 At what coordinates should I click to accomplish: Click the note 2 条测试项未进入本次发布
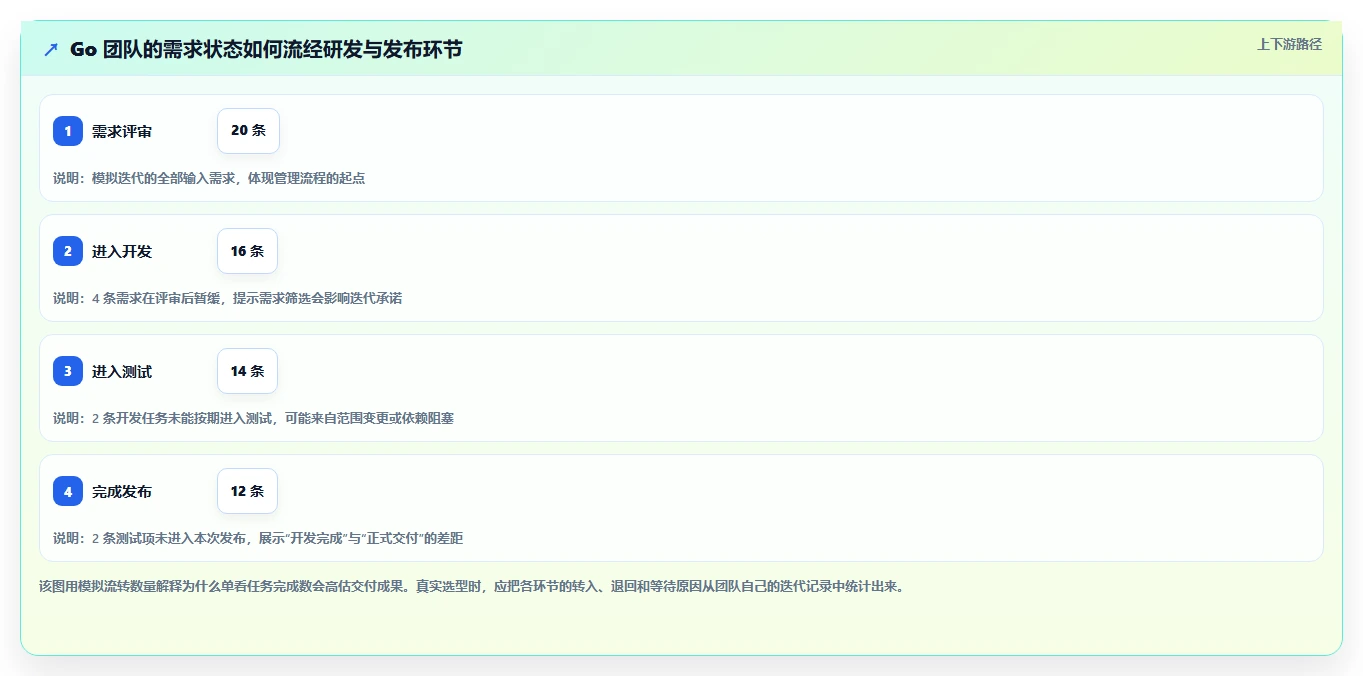[x=258, y=538]
